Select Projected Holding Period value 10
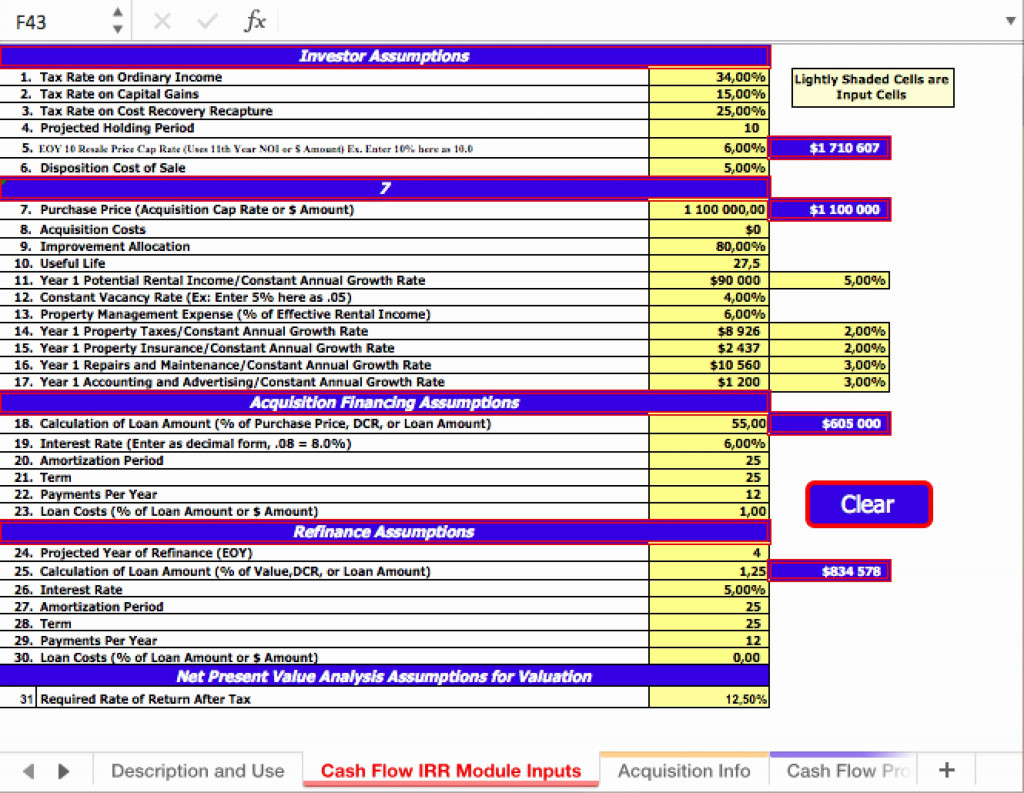Screen dimensions: 1024x793 [709, 128]
